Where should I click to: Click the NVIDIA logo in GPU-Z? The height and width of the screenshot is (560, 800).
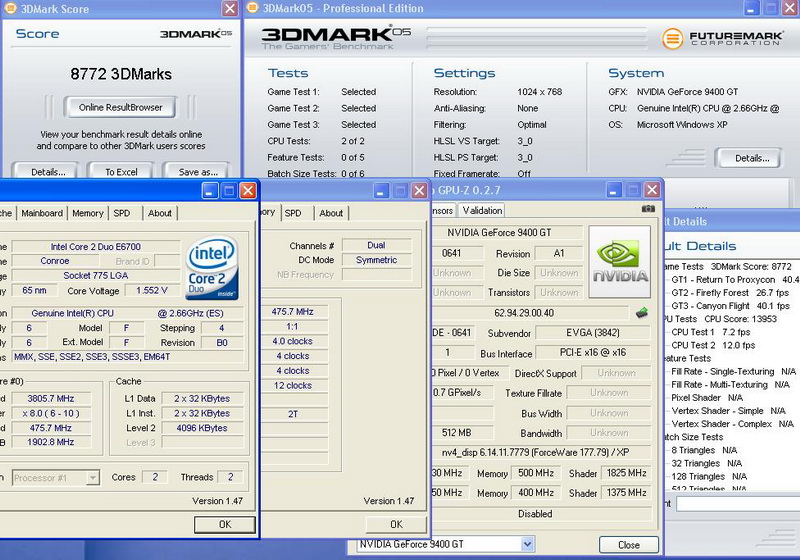pyautogui.click(x=620, y=262)
